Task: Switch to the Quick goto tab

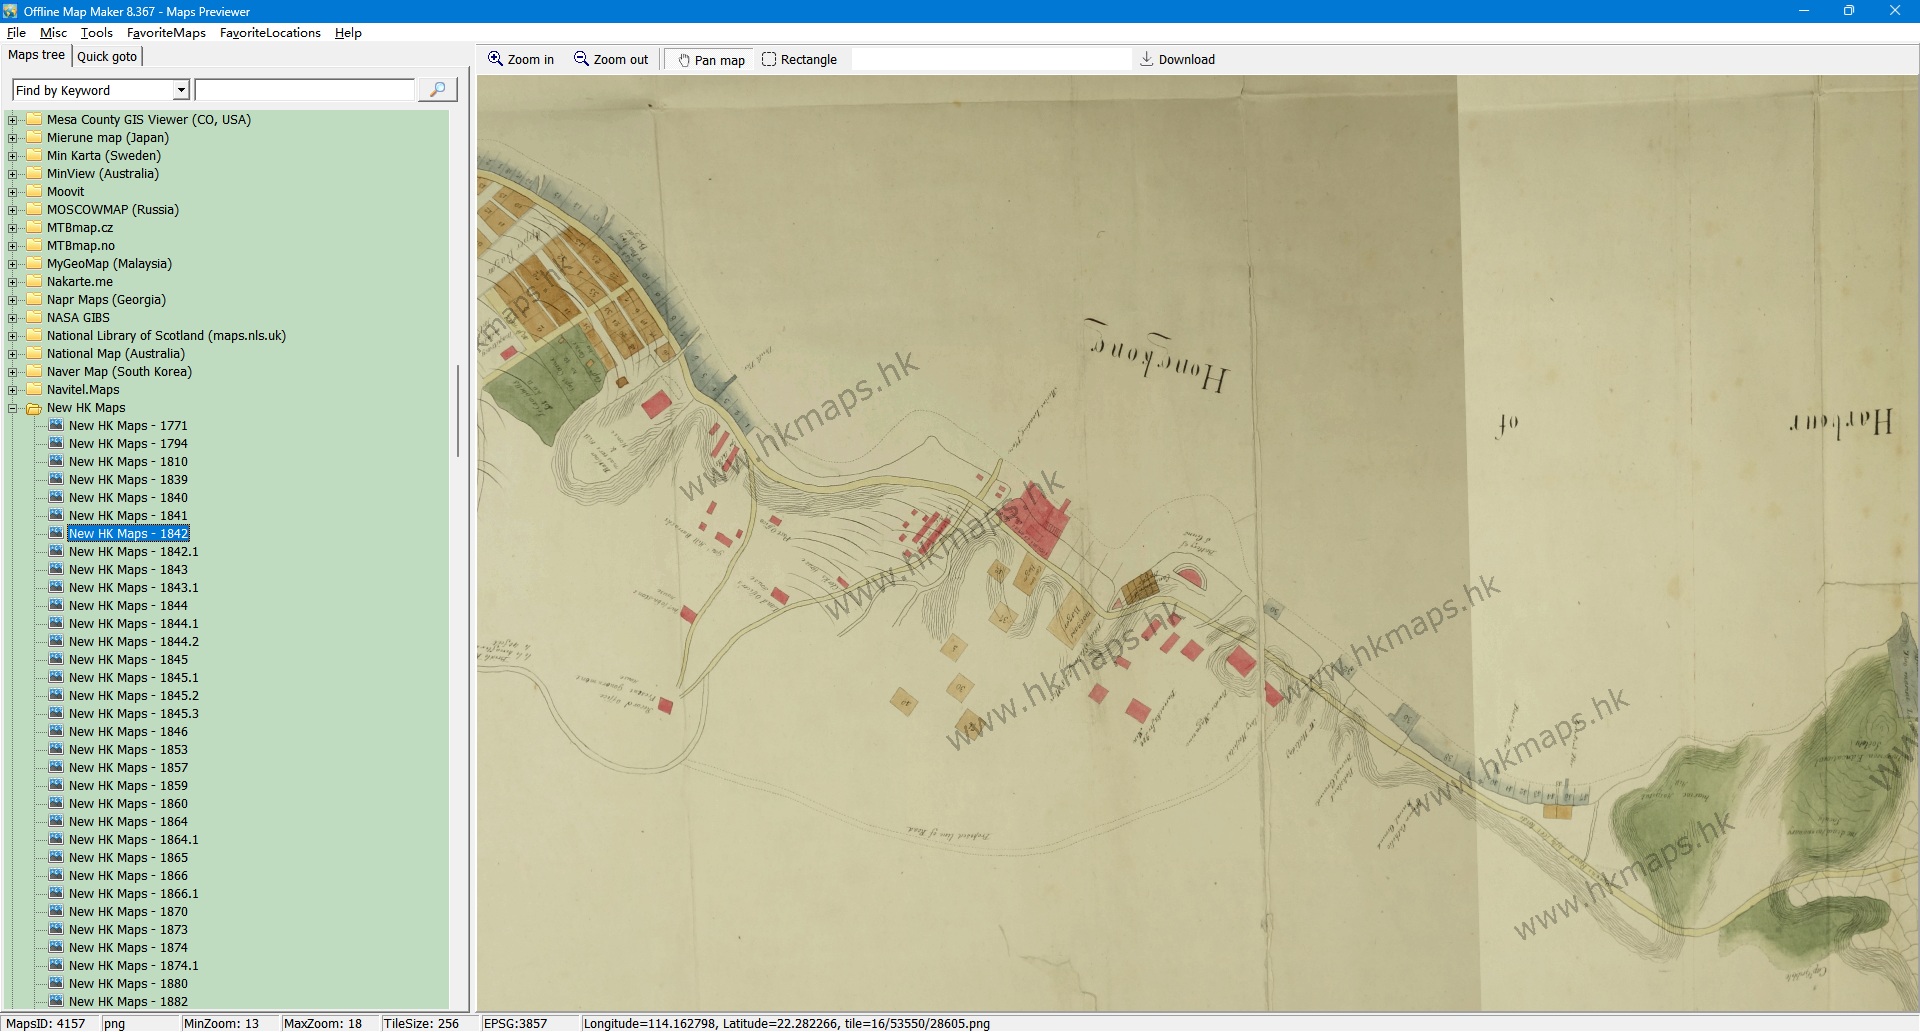Action: coord(107,57)
